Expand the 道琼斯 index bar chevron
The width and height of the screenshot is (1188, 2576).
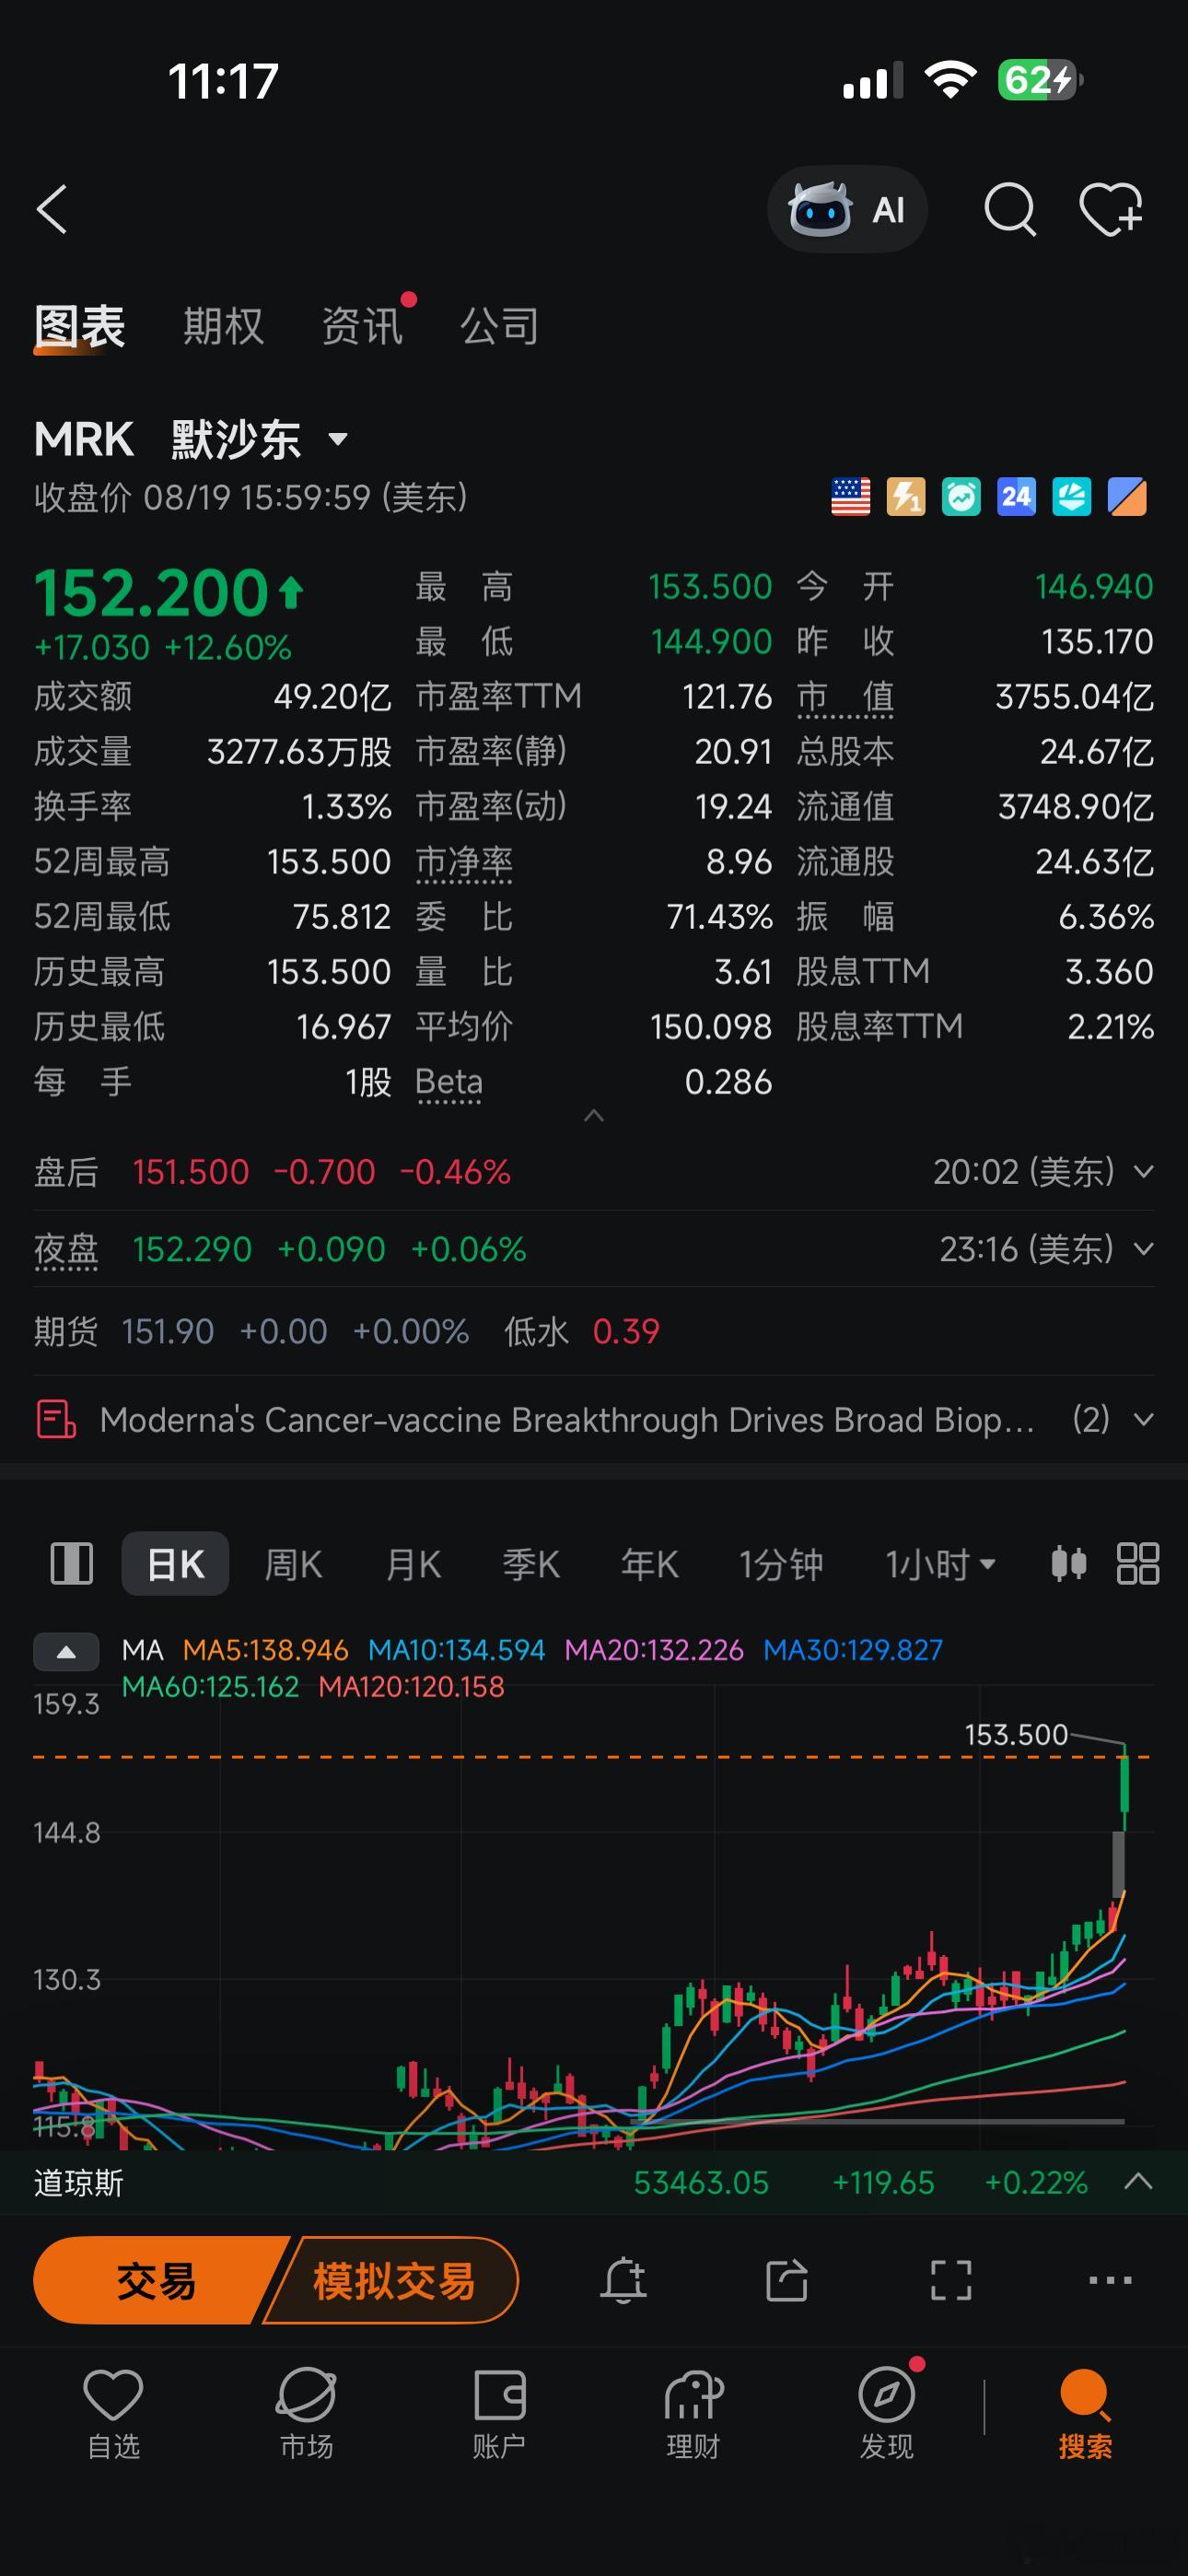coord(1138,2182)
